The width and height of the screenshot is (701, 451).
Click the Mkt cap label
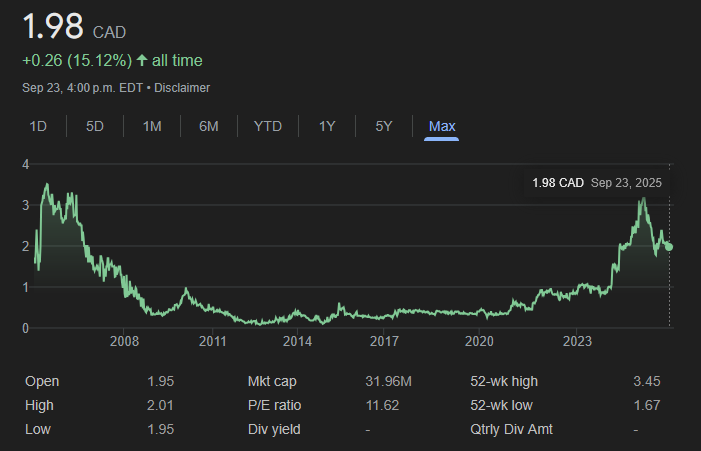pyautogui.click(x=272, y=381)
